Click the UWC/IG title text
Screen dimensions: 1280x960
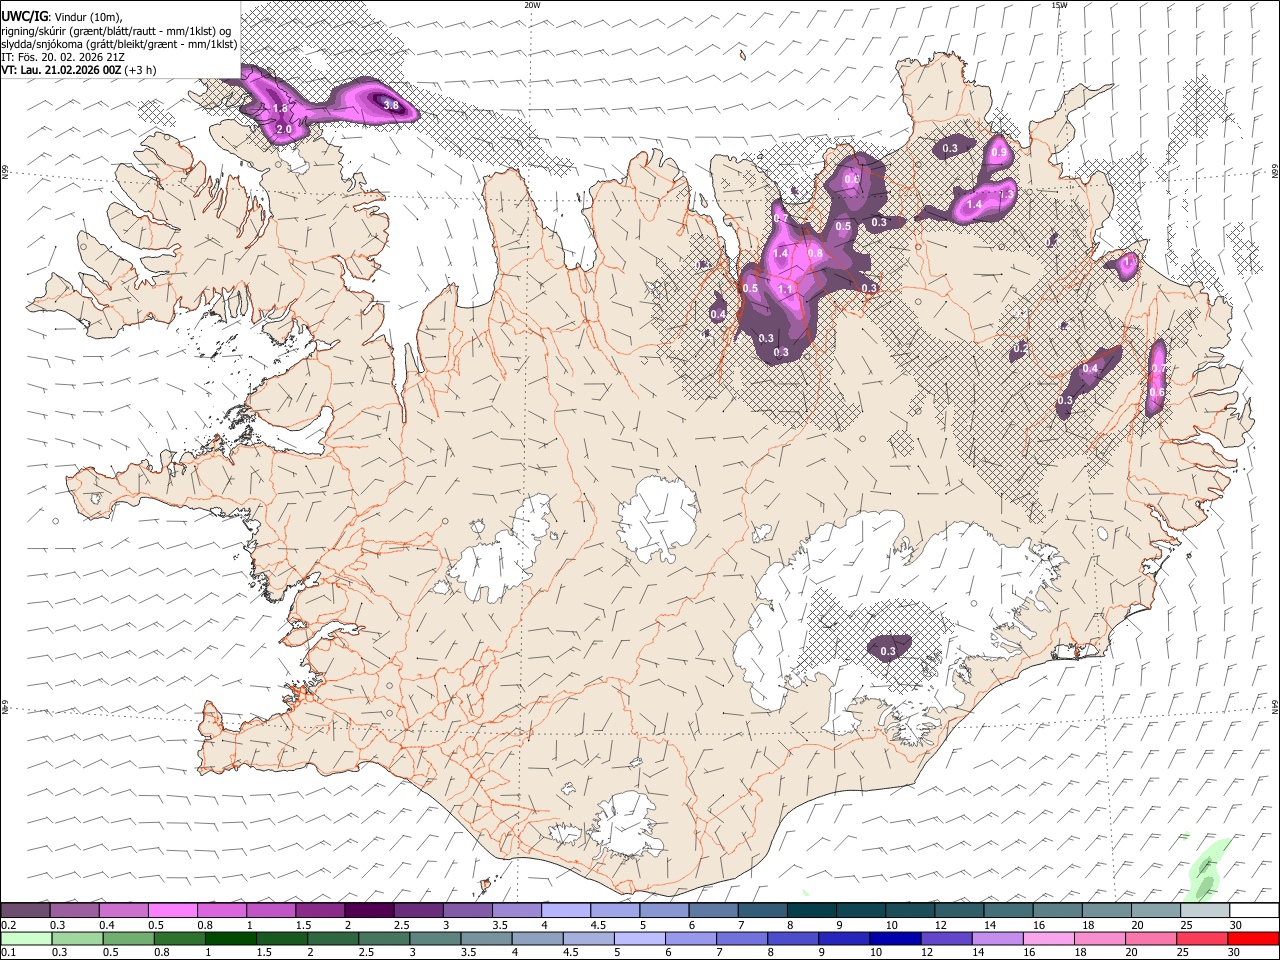tap(24, 16)
